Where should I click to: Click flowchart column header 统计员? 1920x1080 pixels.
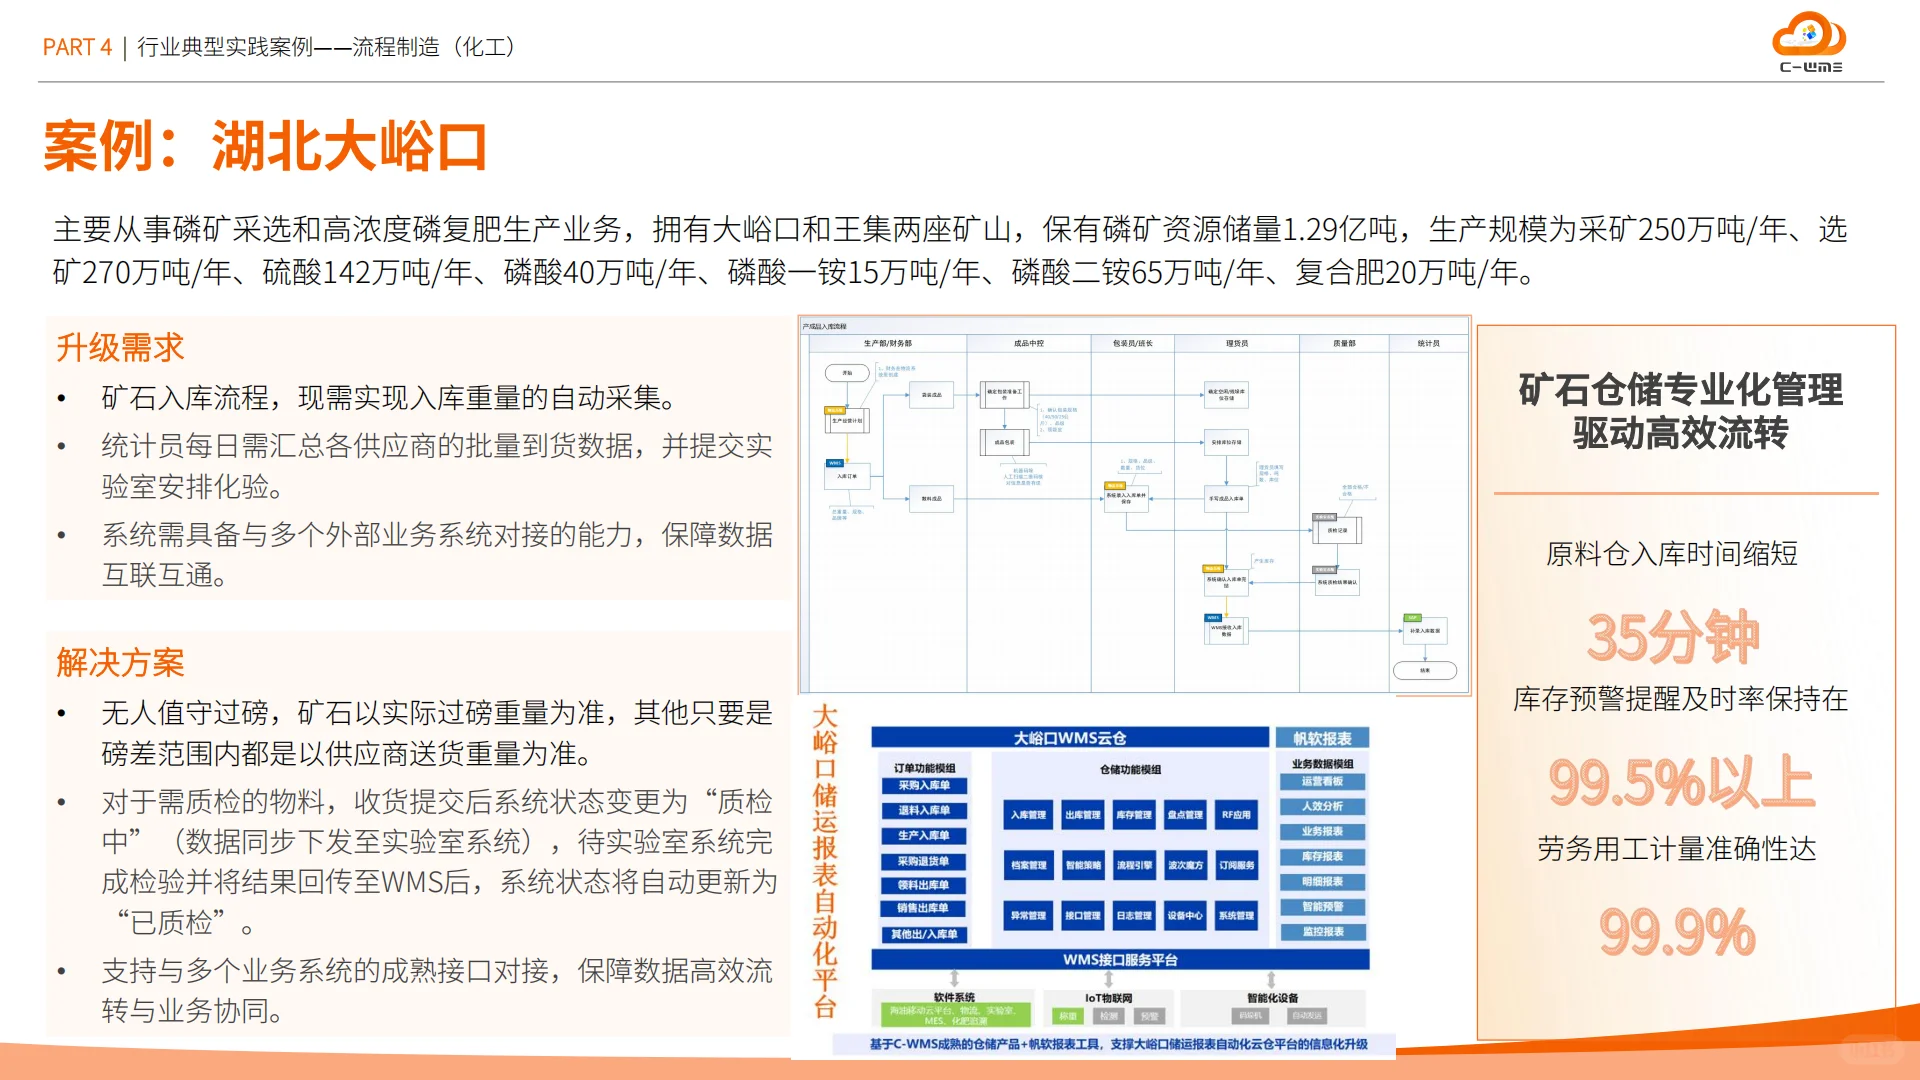tap(1428, 343)
